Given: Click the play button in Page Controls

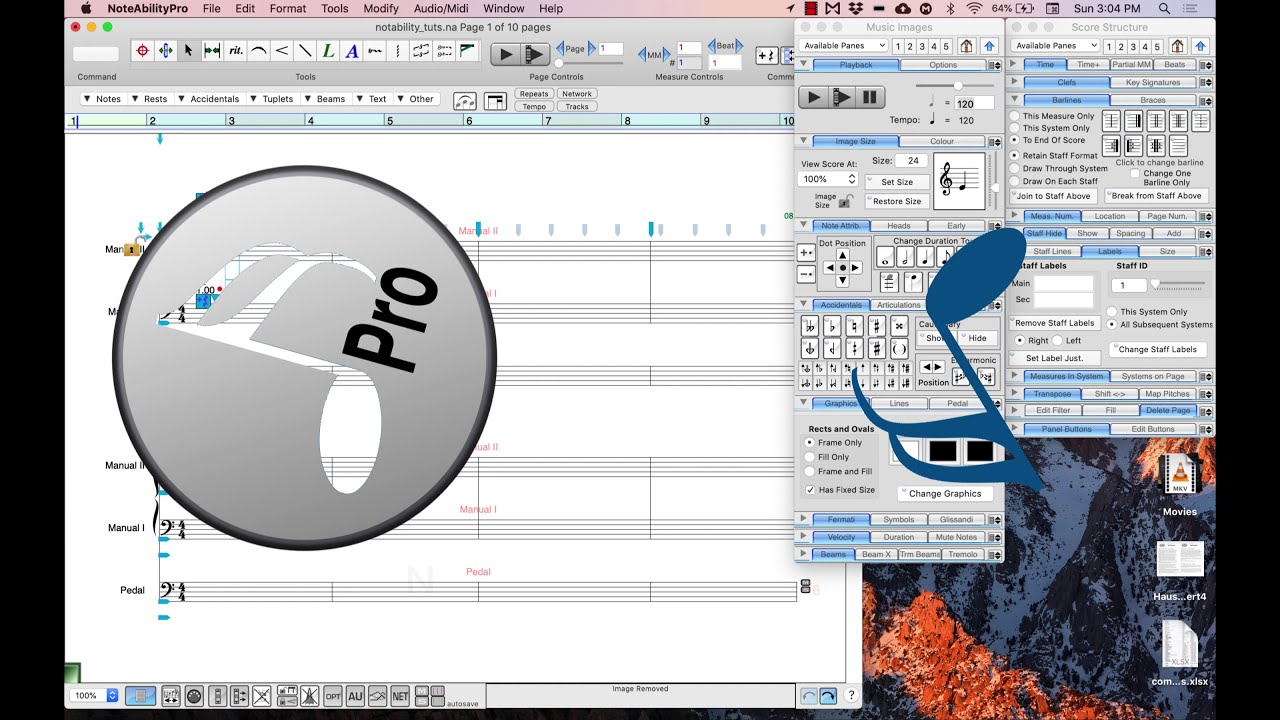Looking at the screenshot, I should click(x=506, y=54).
